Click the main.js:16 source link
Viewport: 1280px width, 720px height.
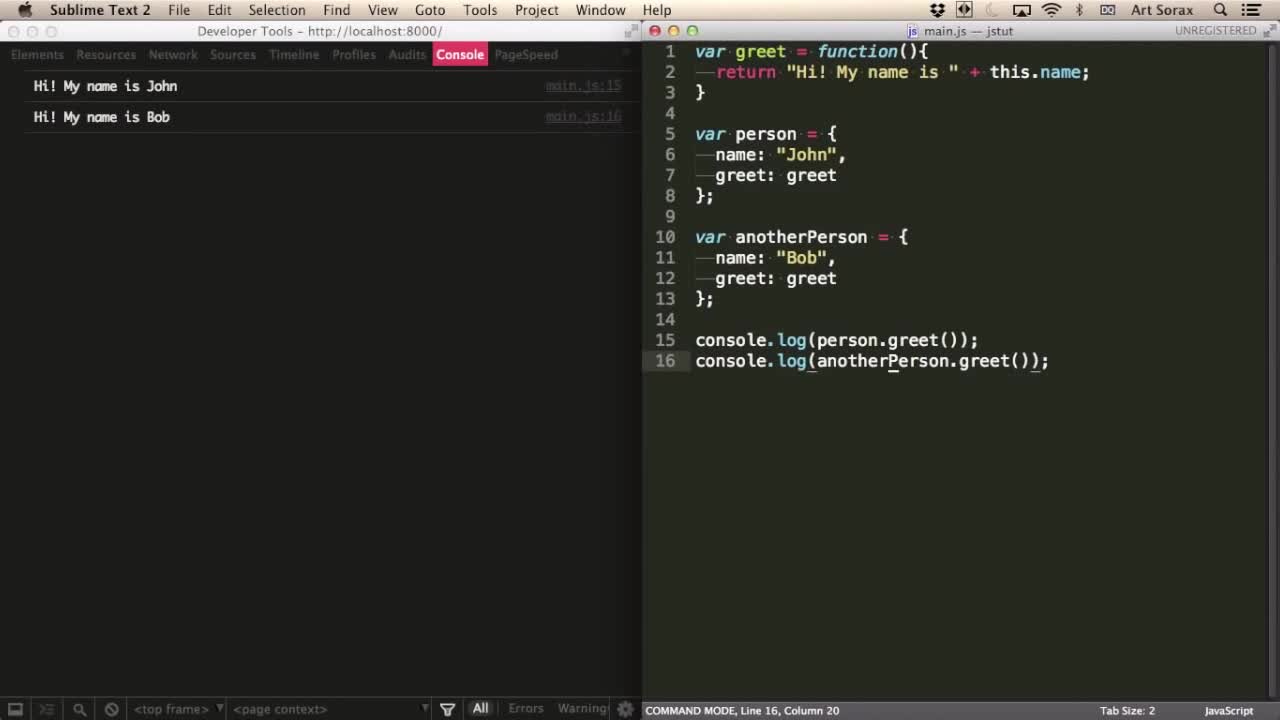583,117
